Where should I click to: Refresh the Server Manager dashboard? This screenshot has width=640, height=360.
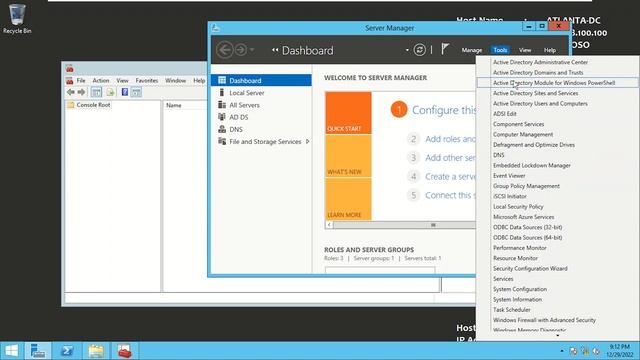420,50
